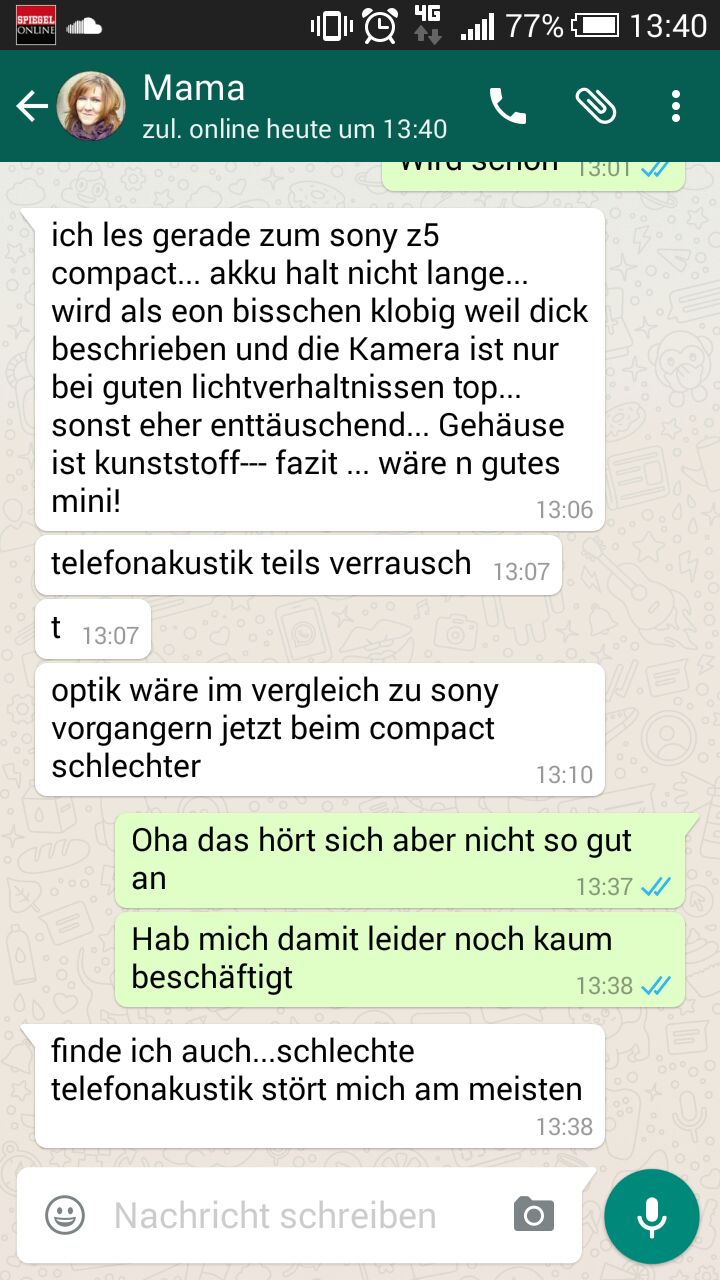720x1280 pixels.
Task: Tap the Spiegel Online notification icon
Action: [36, 25]
